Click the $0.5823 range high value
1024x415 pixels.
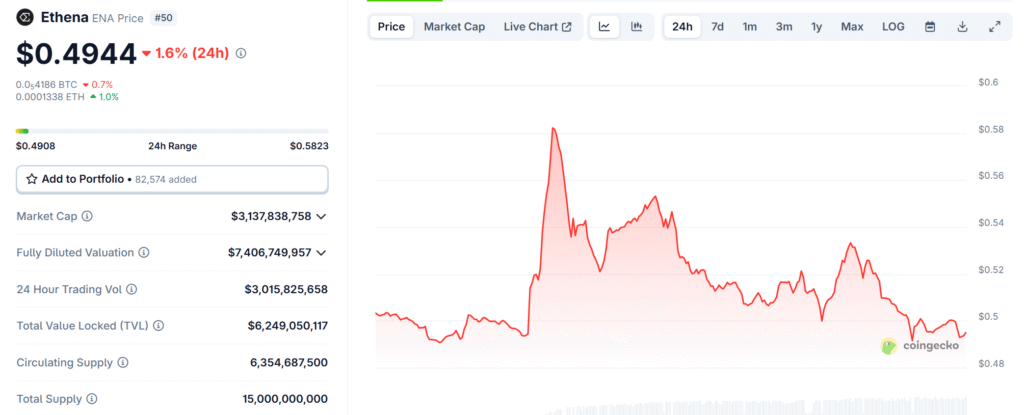[309, 146]
